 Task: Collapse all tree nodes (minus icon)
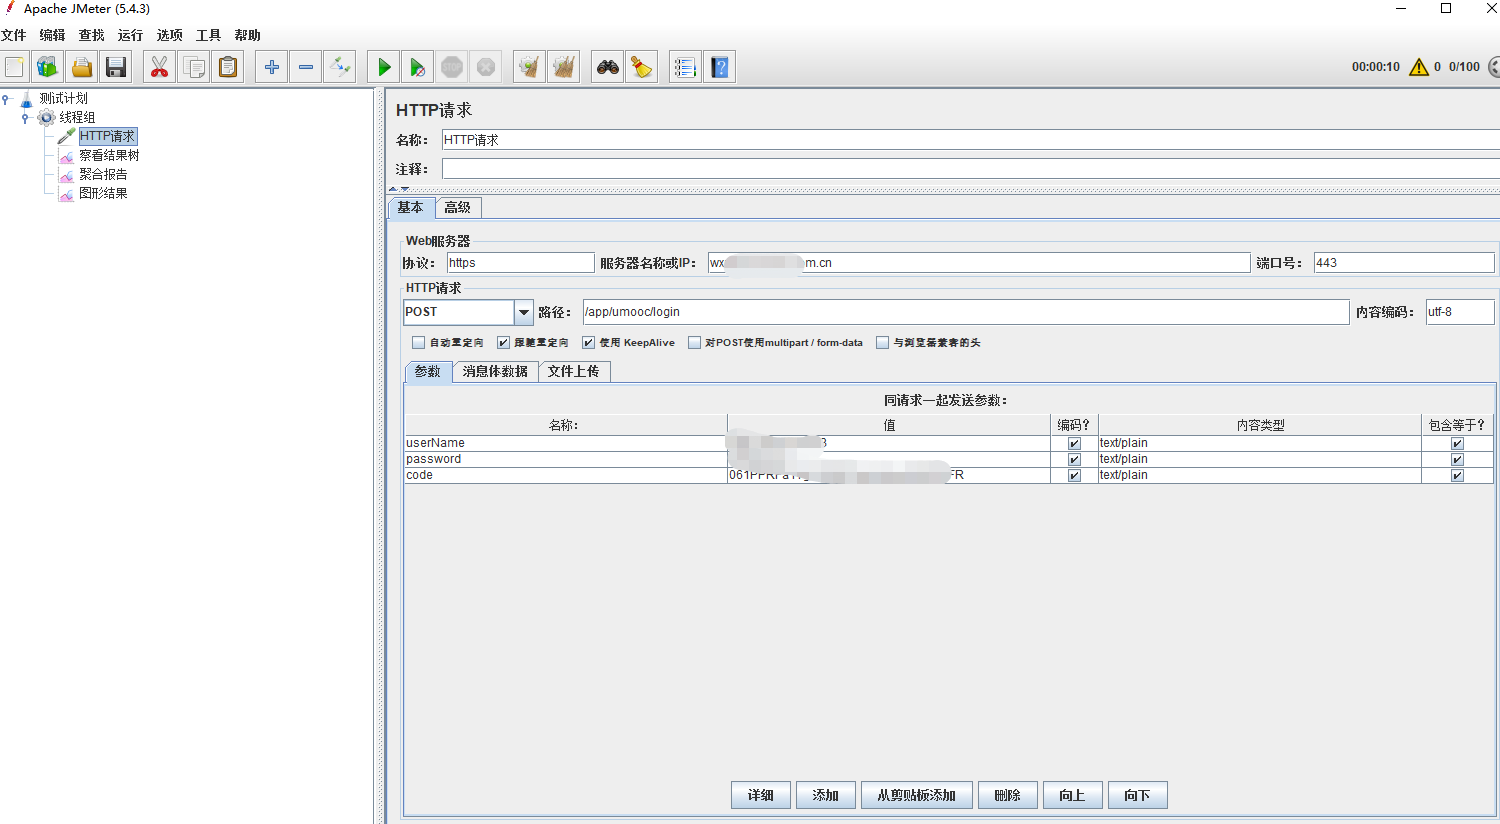point(306,67)
